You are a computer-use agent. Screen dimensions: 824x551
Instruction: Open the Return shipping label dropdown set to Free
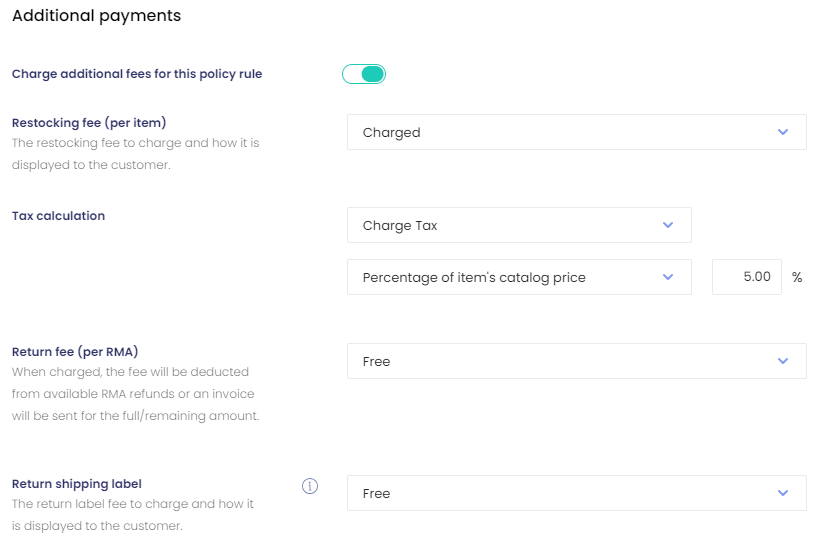(576, 493)
